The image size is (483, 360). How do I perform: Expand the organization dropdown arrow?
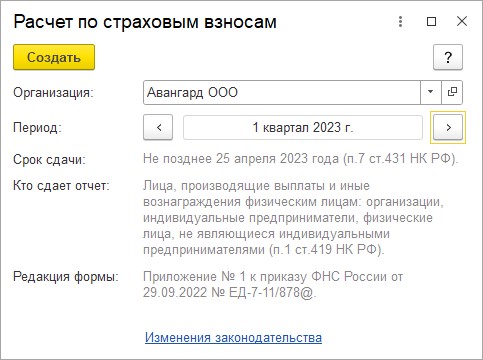(x=430, y=92)
